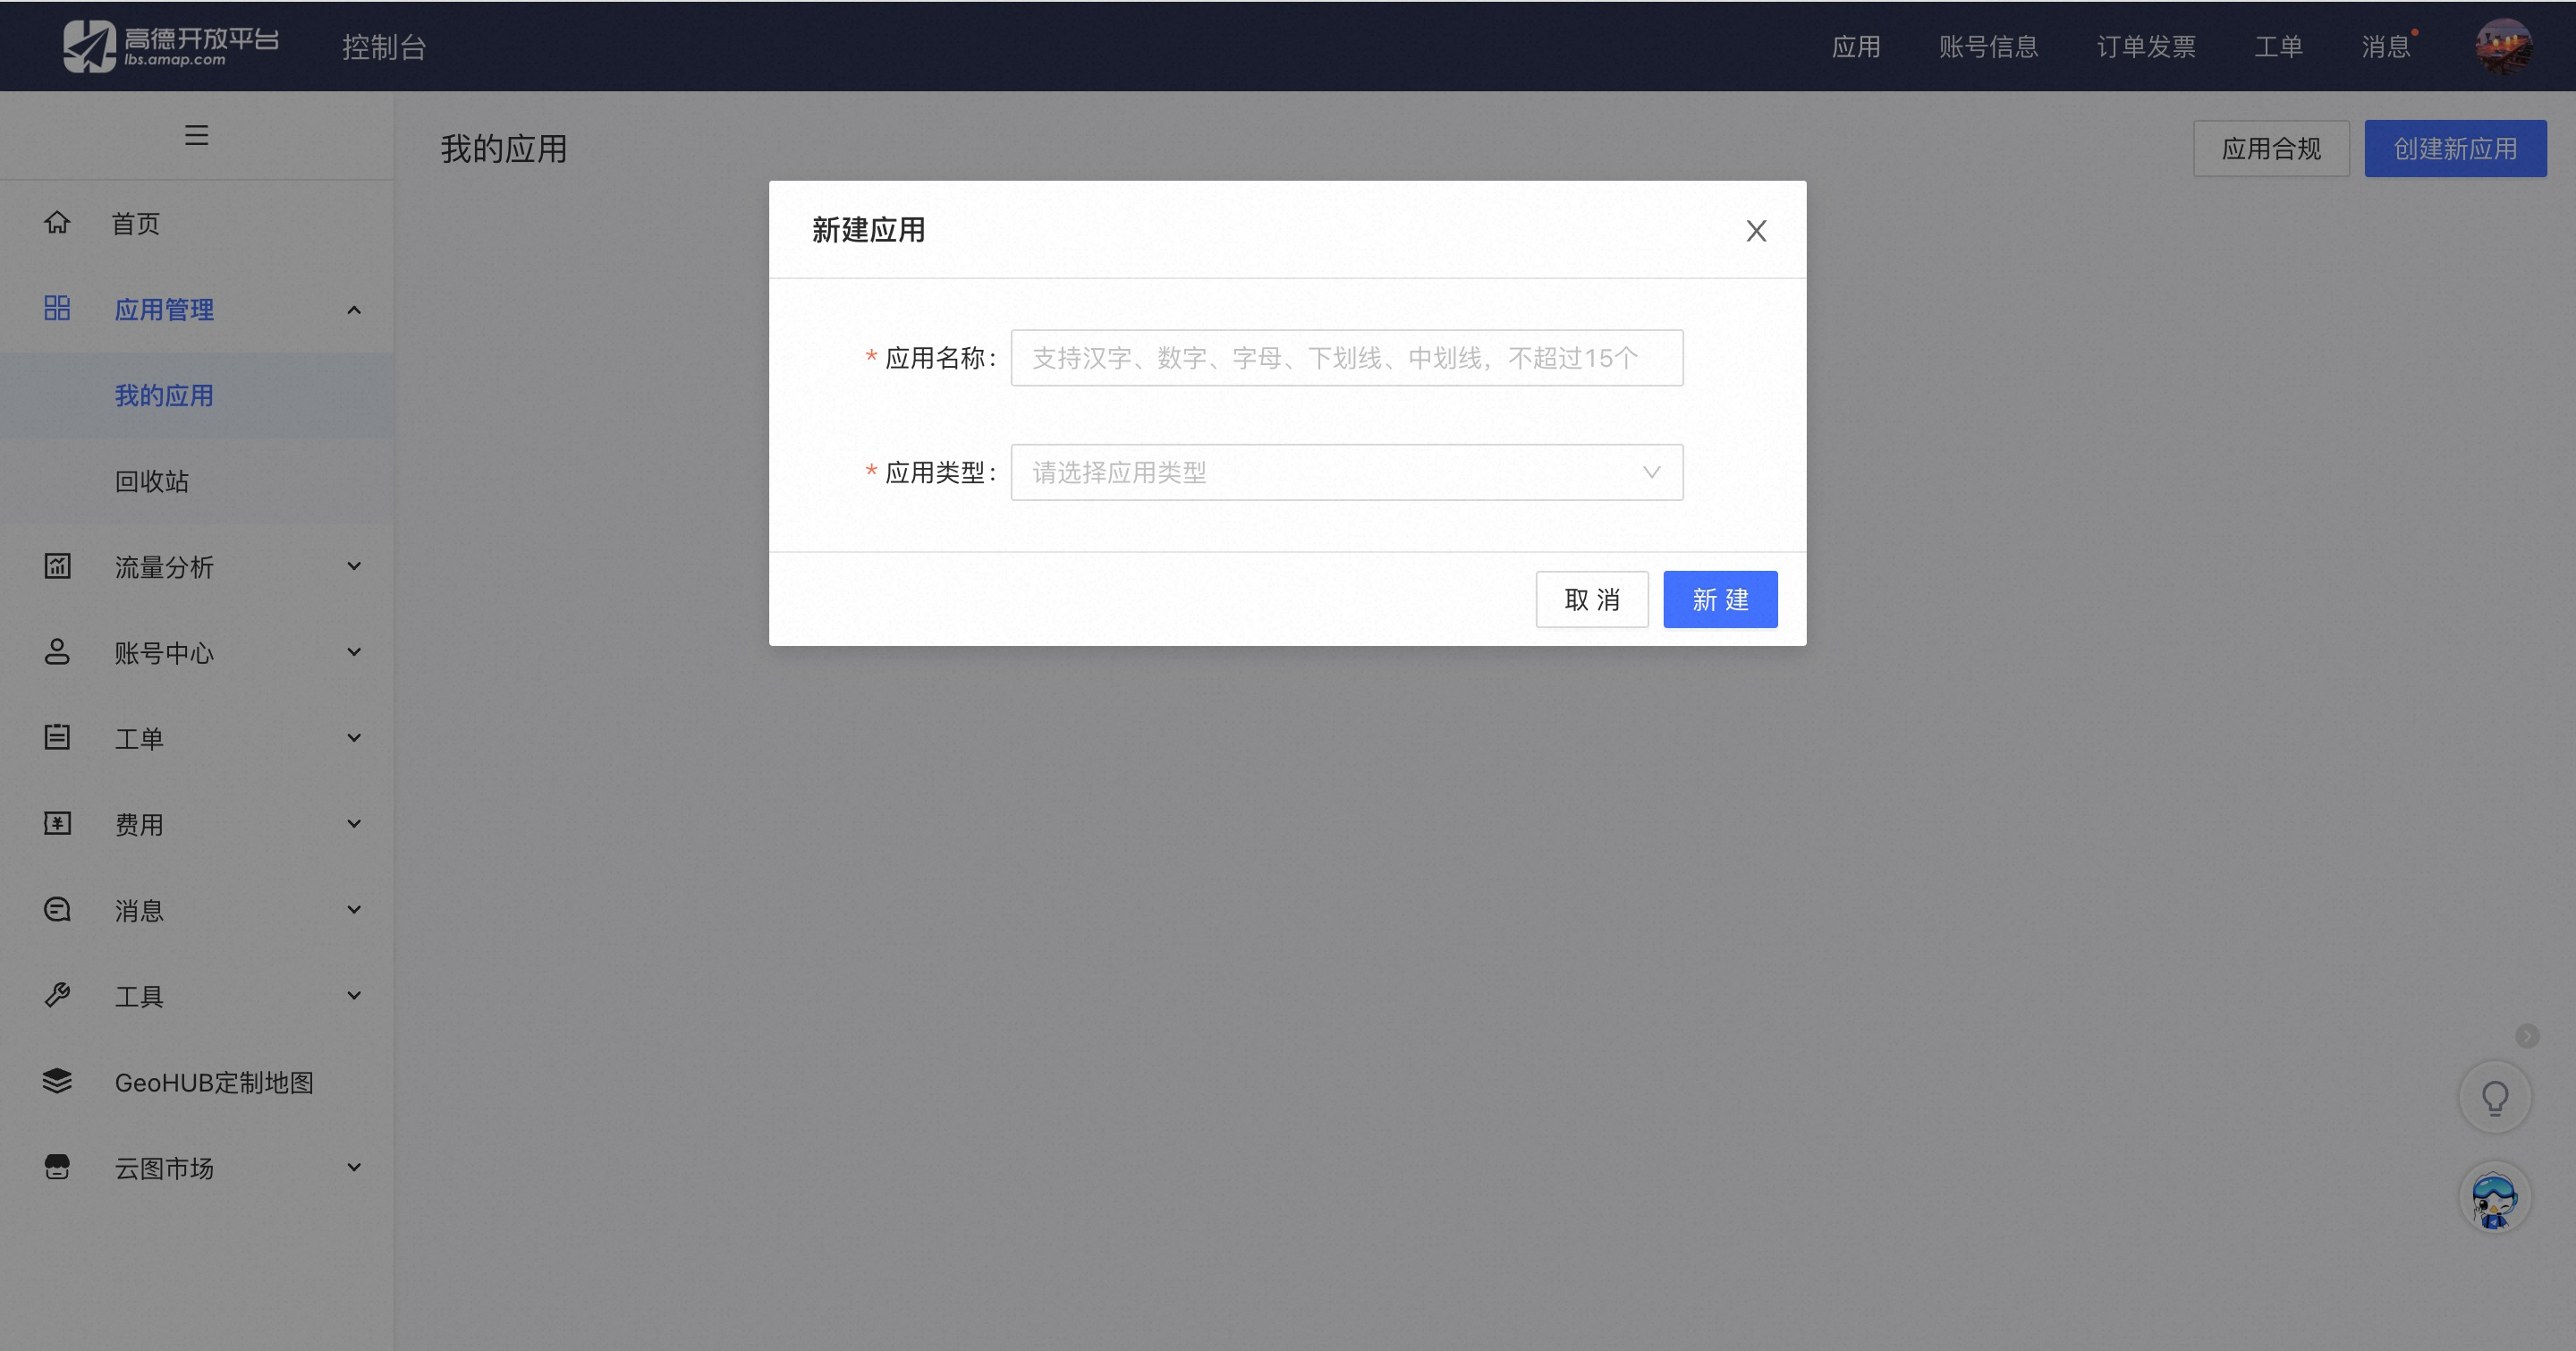The width and height of the screenshot is (2576, 1351).
Task: Collapse the 应用管理 section chevron
Action: coord(354,310)
